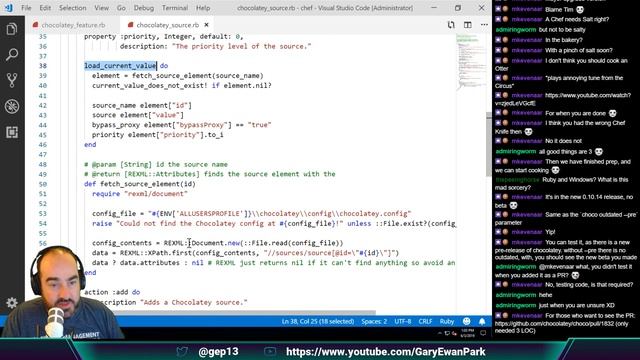Close the chocolatey_source.rb tab
This screenshot has width=640, height=360.
click(206, 25)
